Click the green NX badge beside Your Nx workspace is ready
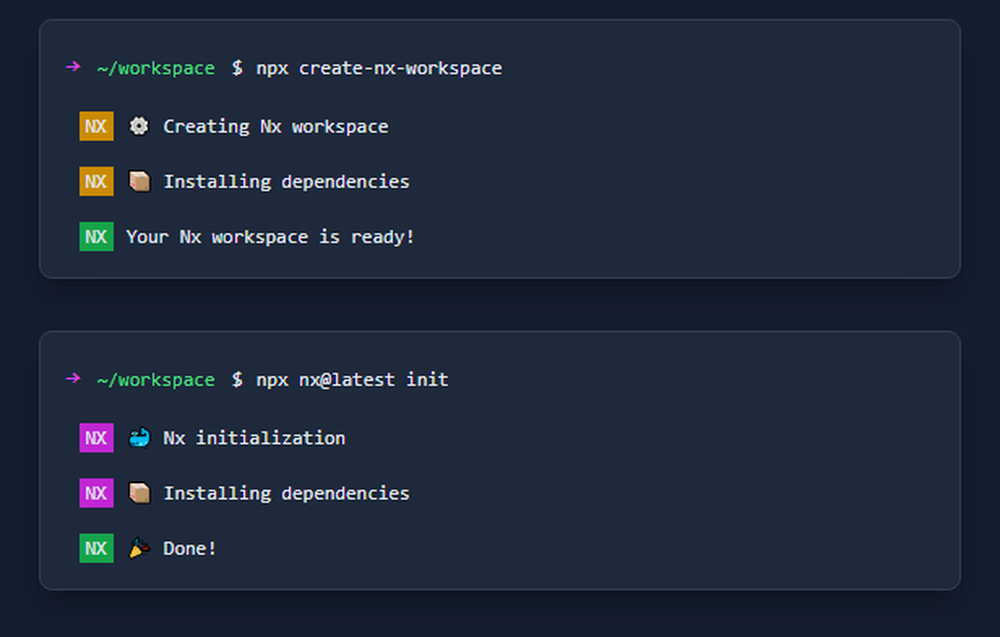Image resolution: width=1000 pixels, height=637 pixels. click(96, 237)
